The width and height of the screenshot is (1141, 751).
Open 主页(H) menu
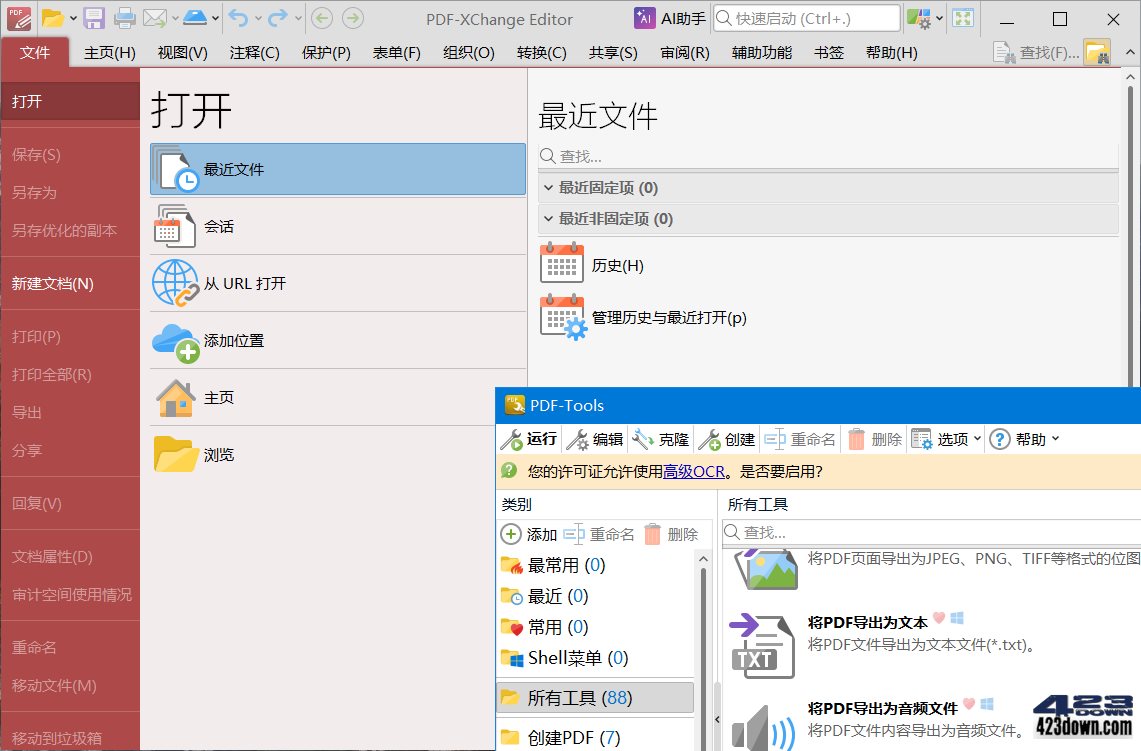[110, 52]
